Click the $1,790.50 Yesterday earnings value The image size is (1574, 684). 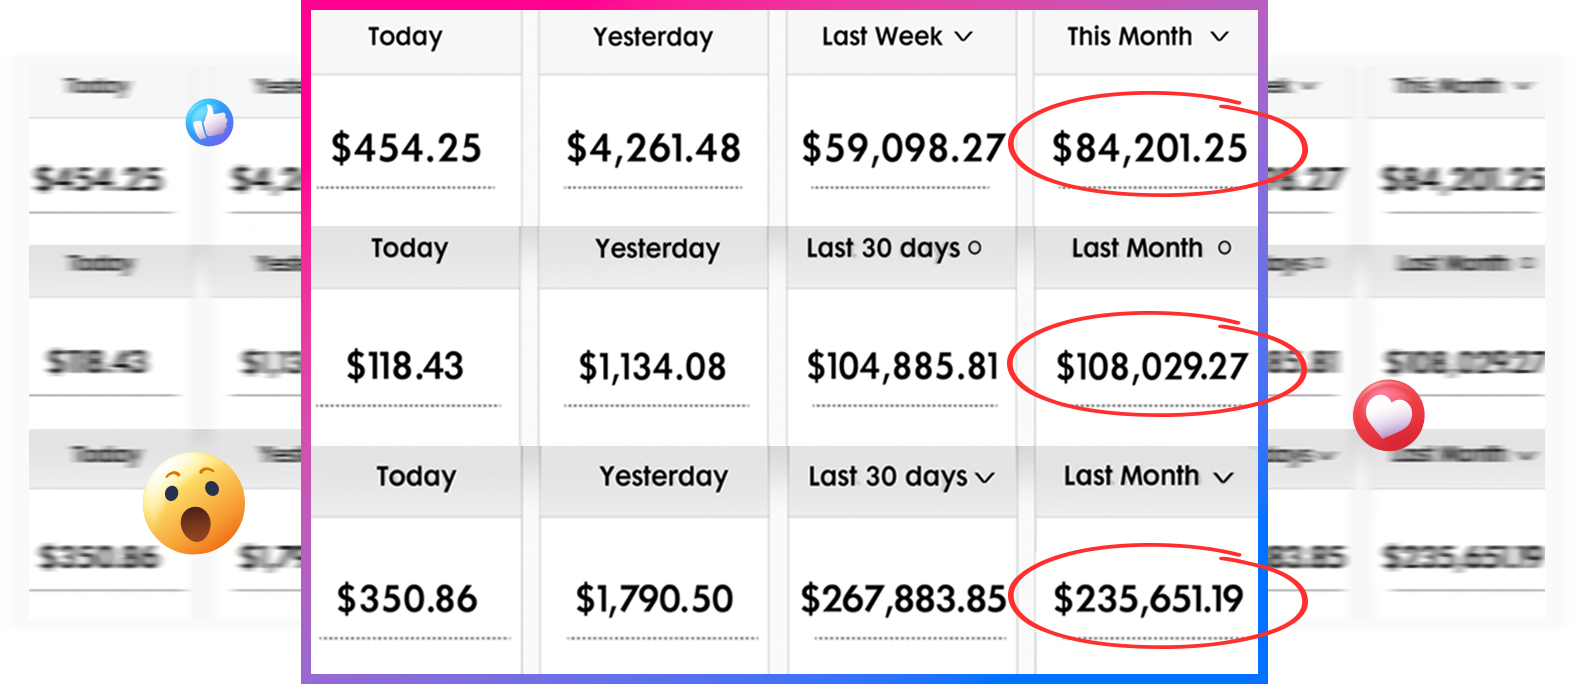pos(654,599)
